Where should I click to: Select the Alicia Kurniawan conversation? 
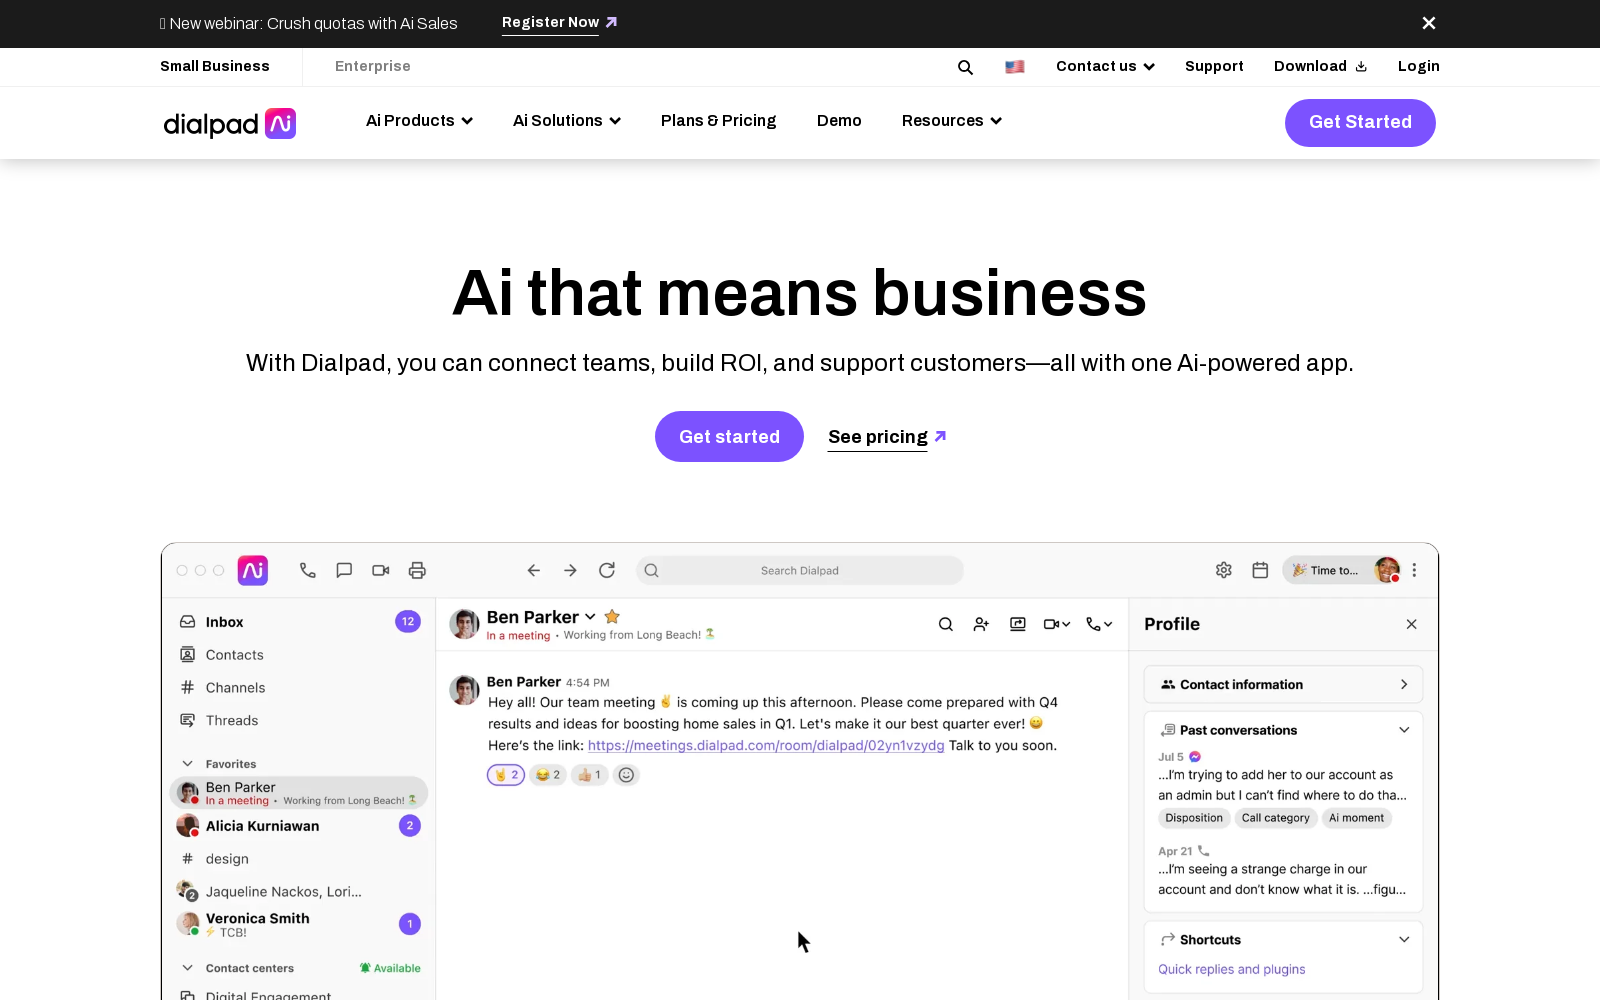pos(299,826)
